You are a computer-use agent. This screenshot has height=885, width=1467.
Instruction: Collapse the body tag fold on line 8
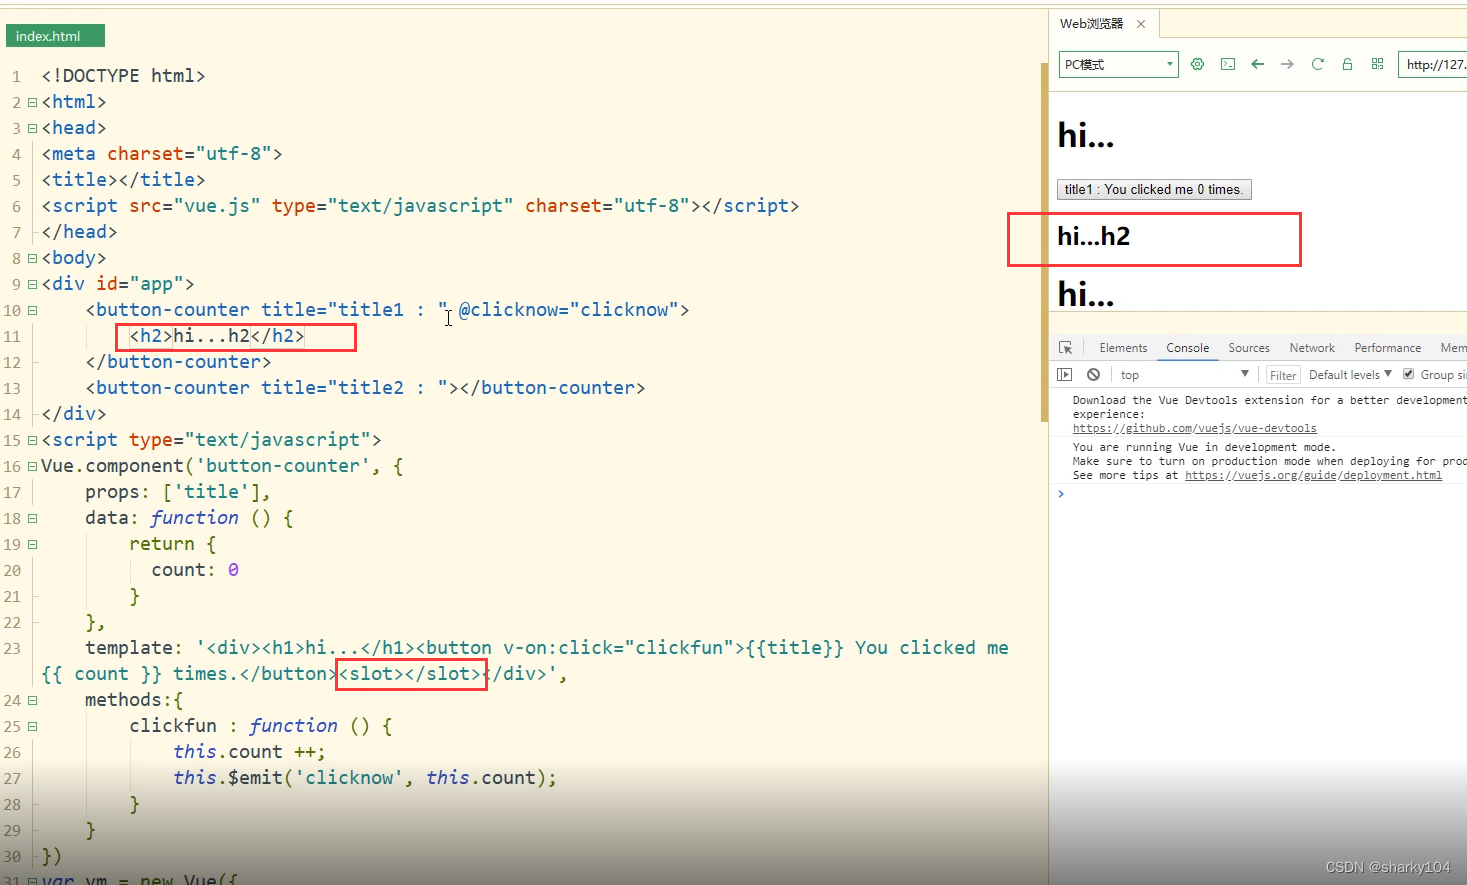click(x=33, y=258)
